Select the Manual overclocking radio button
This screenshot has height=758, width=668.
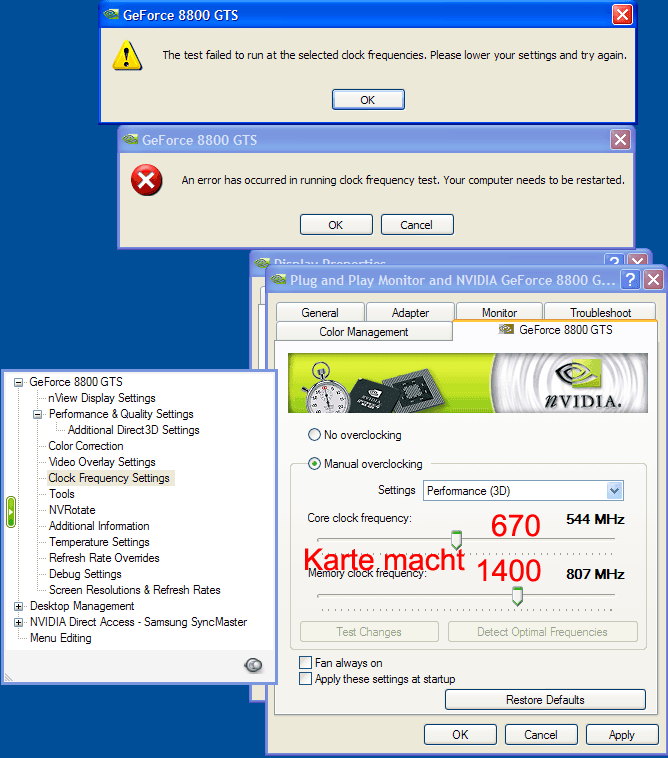tap(314, 464)
